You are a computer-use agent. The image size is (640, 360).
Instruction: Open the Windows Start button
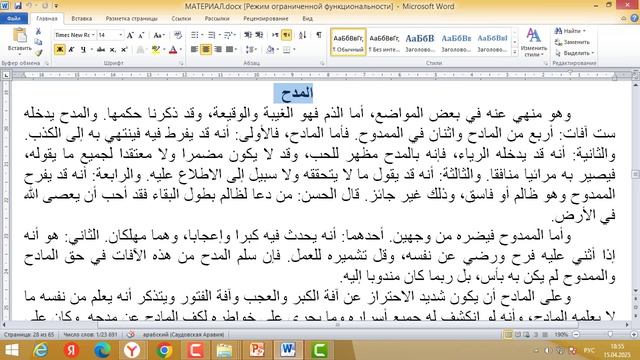click(x=11, y=350)
